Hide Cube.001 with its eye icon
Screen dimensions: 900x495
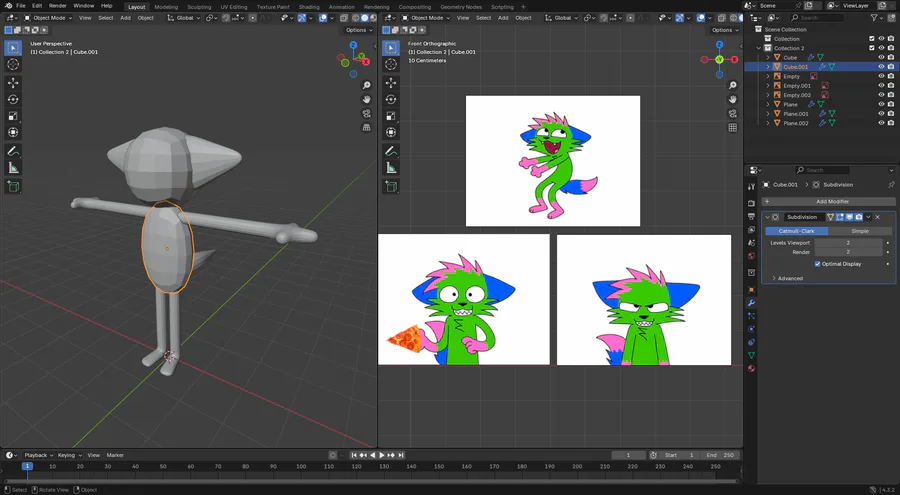881,67
